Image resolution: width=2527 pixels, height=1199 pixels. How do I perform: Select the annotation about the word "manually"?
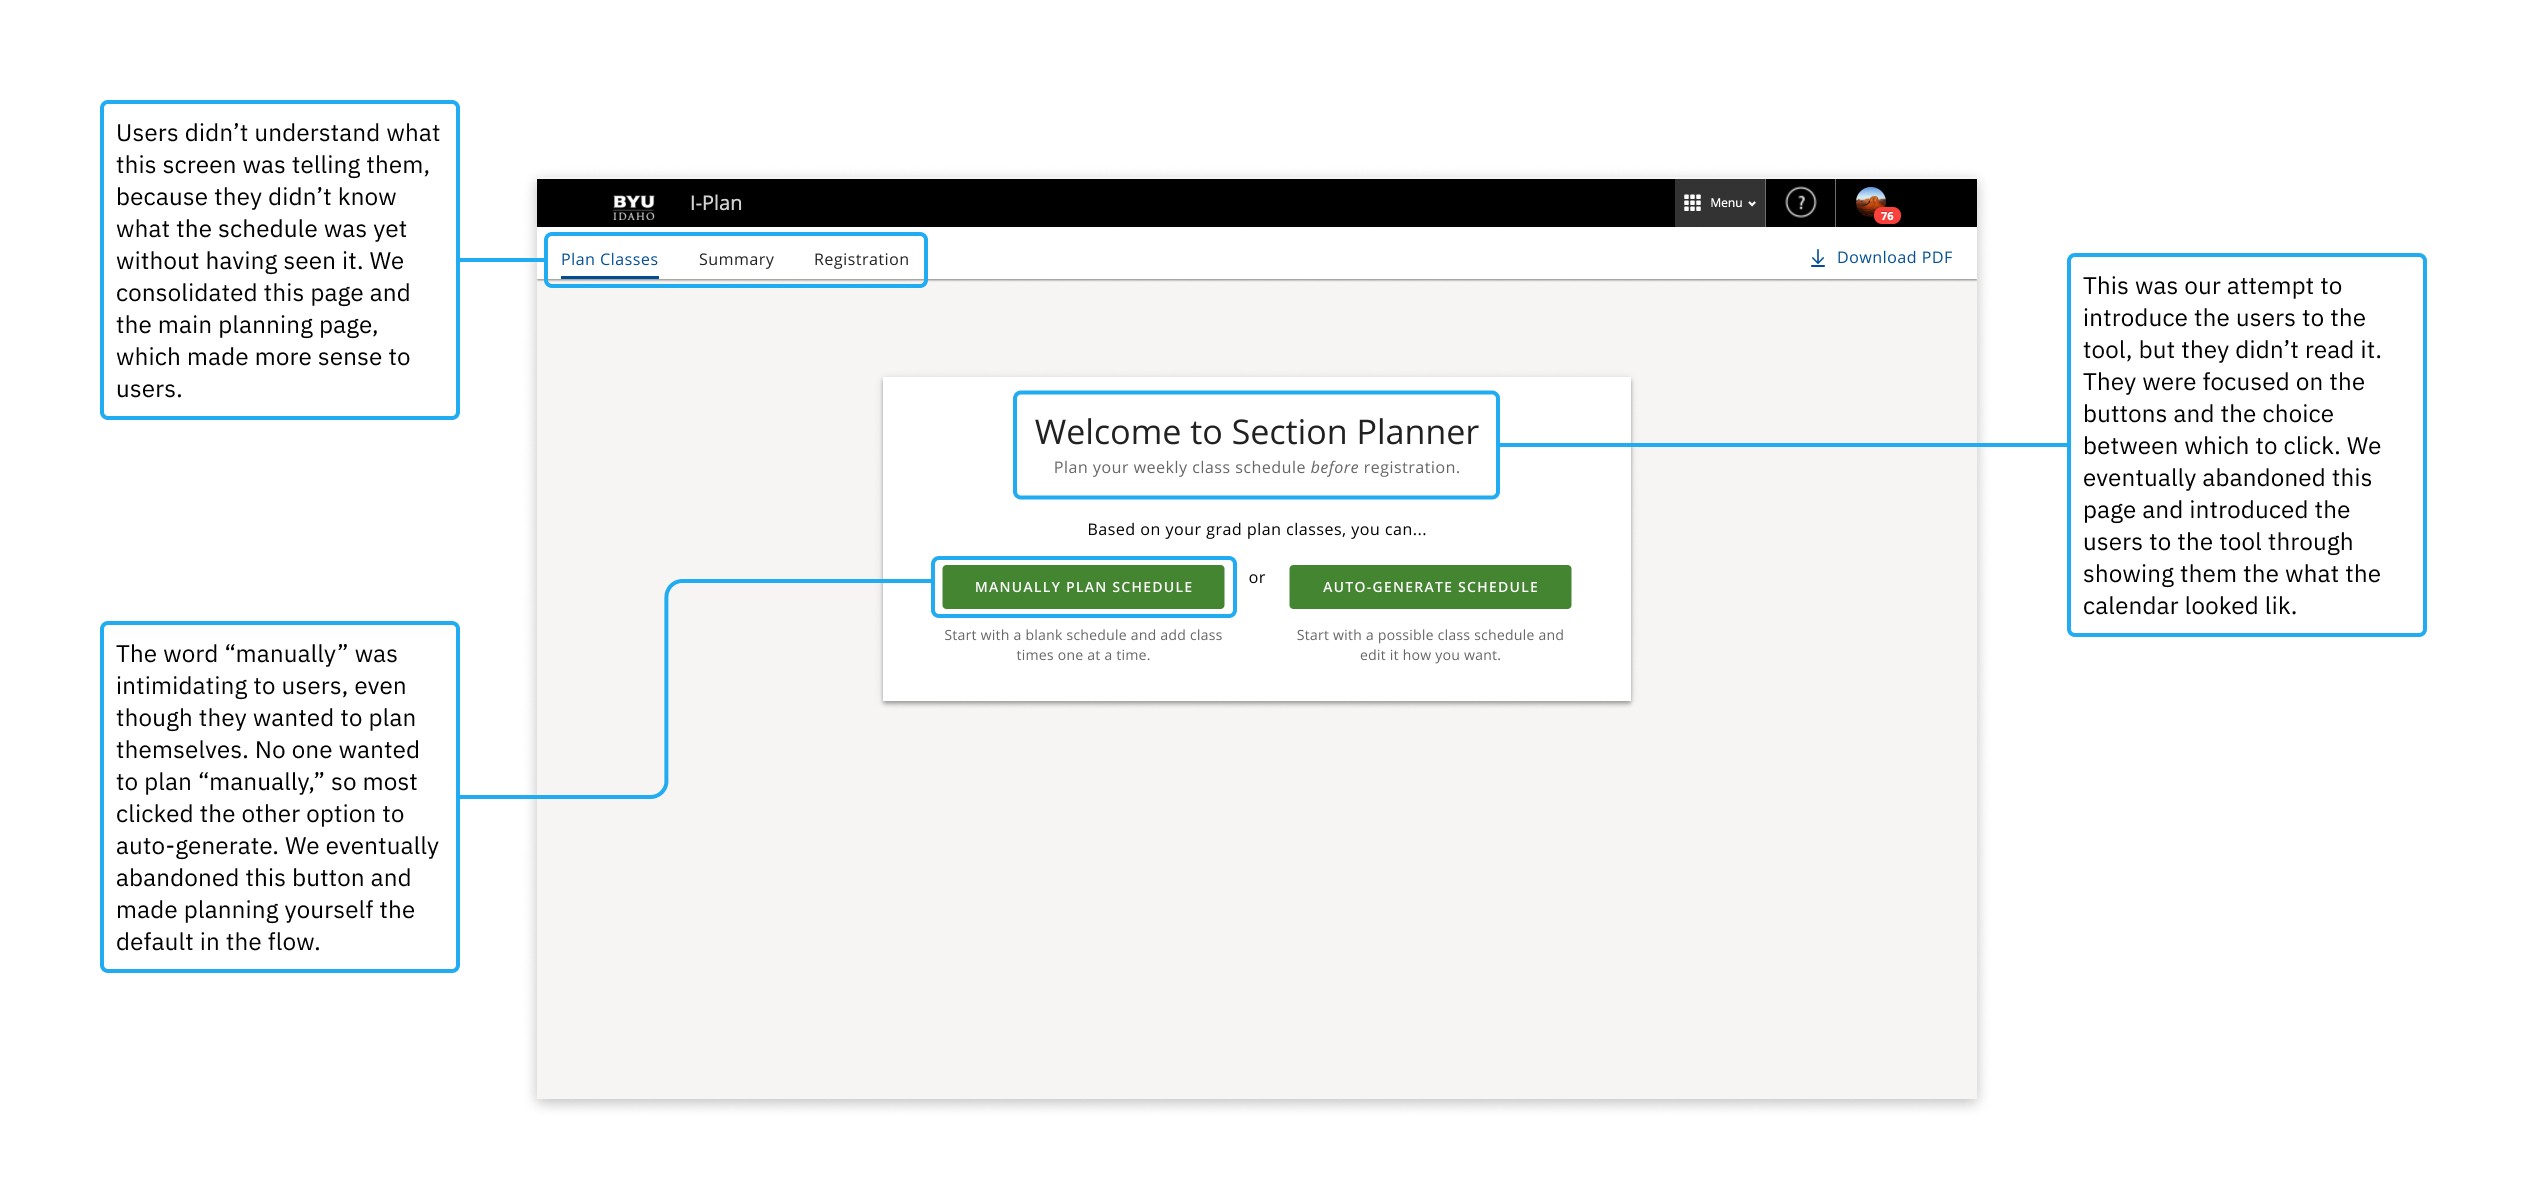click(279, 797)
